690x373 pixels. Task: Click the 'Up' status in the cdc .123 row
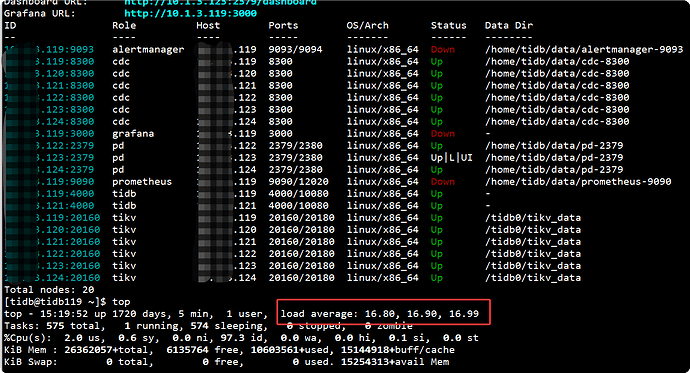click(437, 110)
